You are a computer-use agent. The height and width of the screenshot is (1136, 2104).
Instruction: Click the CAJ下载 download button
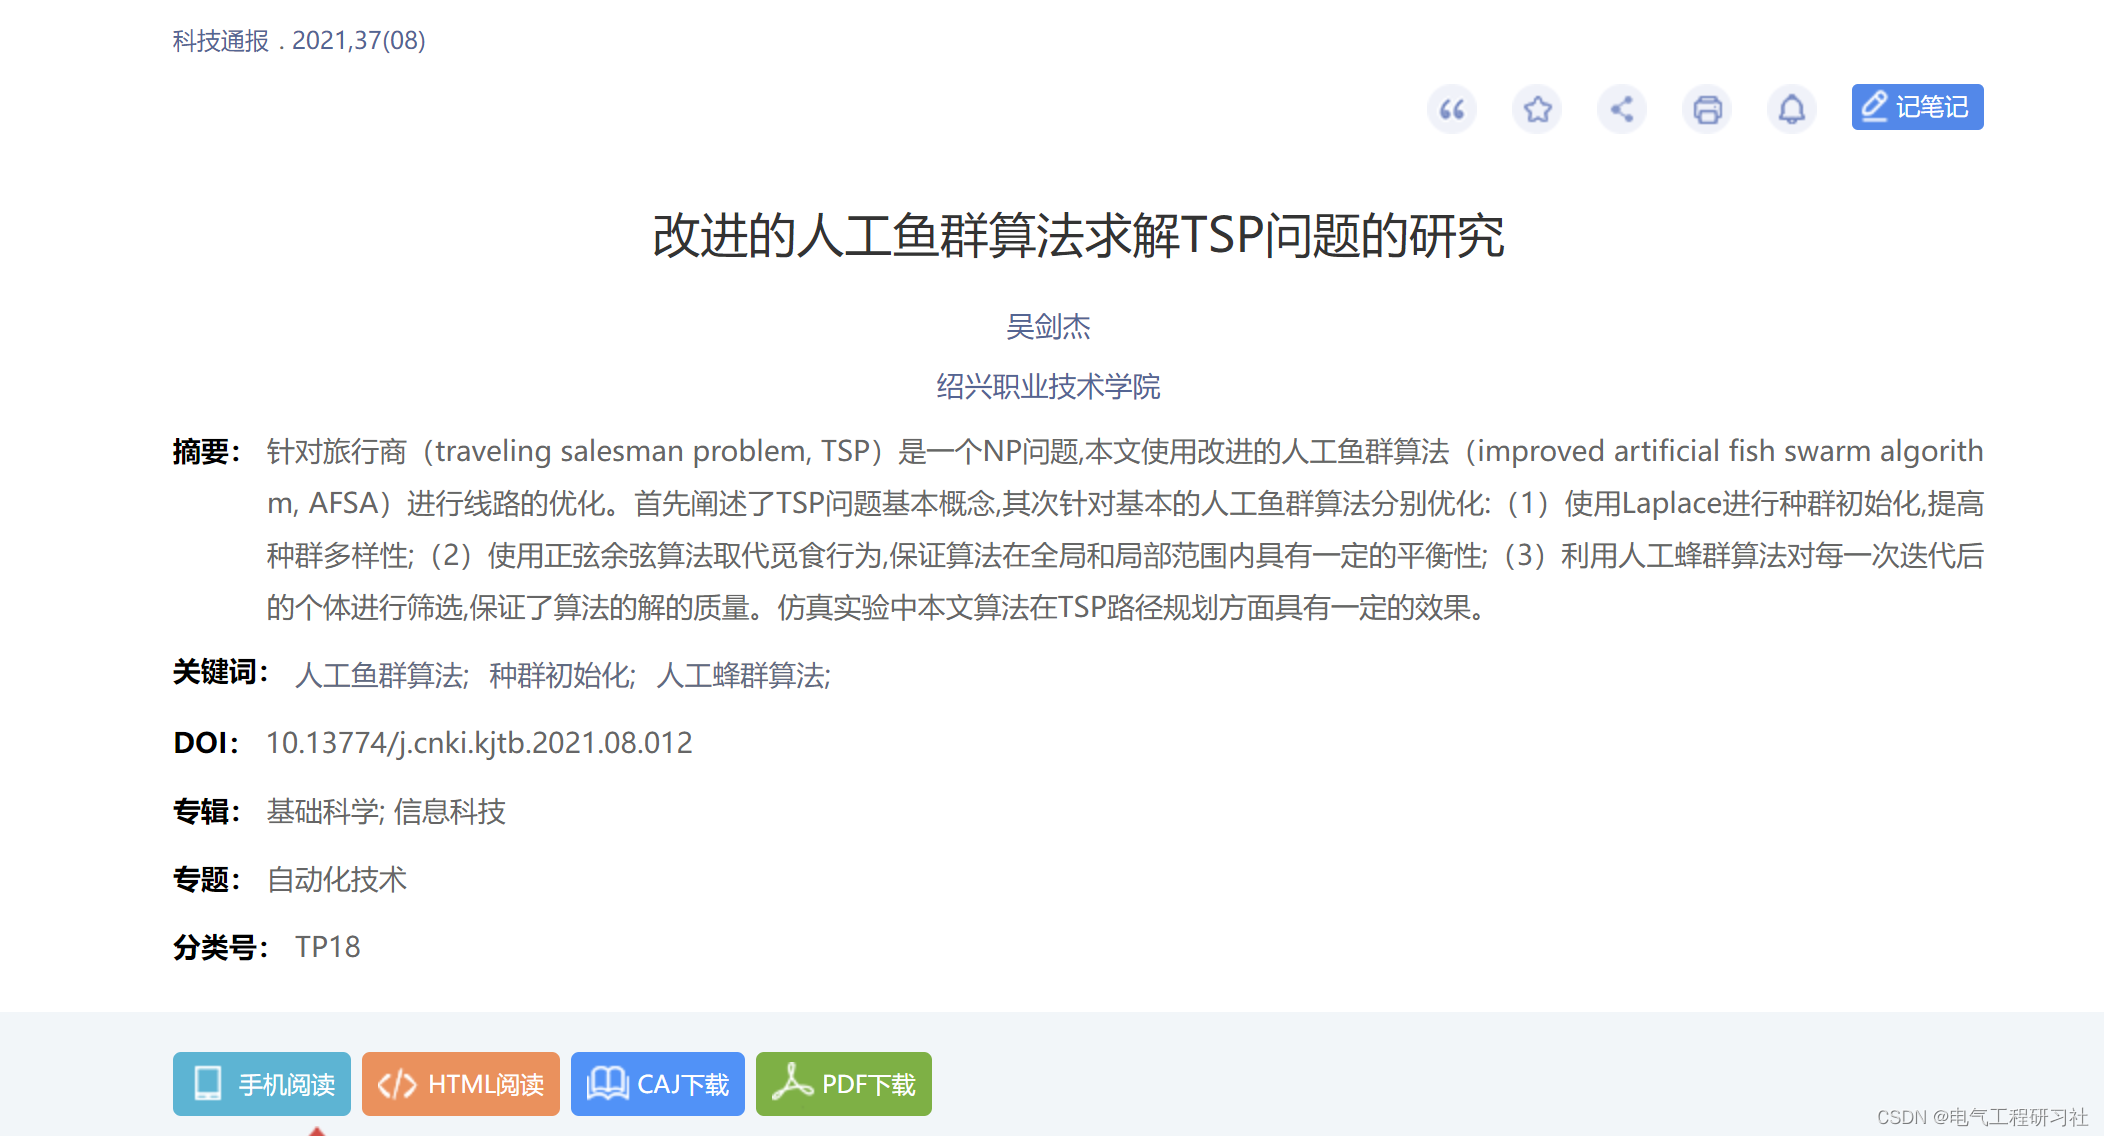[657, 1084]
